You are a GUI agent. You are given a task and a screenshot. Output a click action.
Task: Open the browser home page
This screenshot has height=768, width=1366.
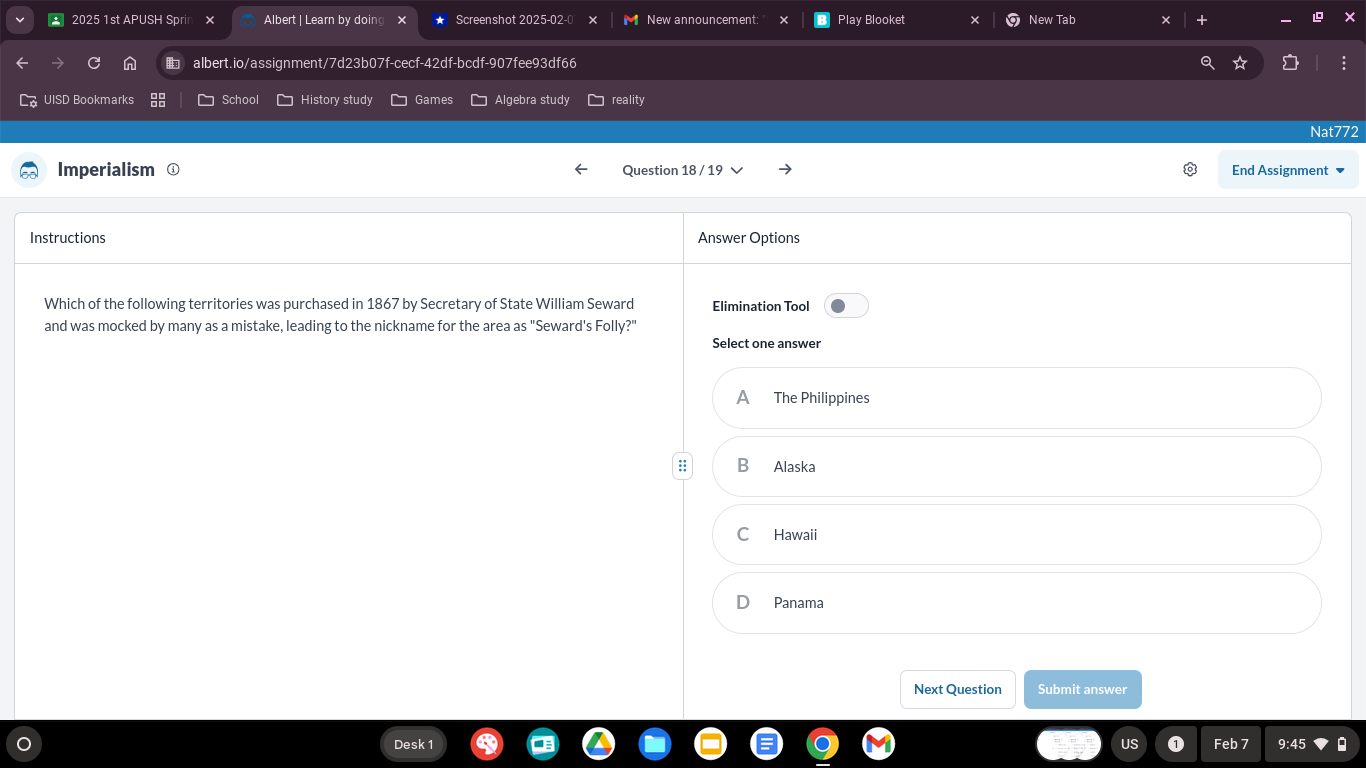tap(130, 63)
